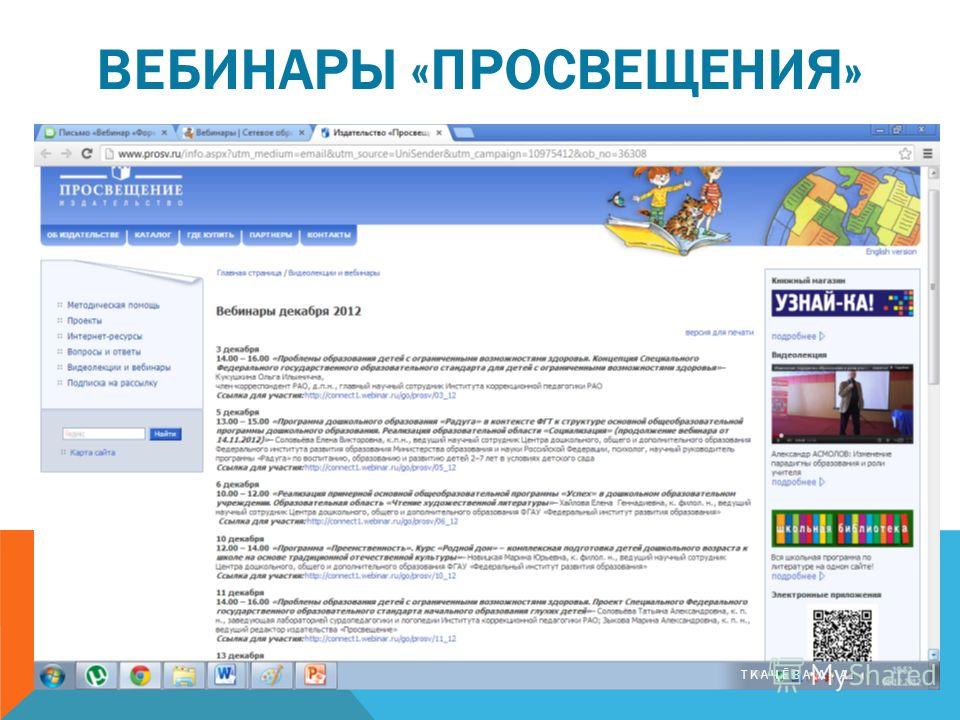960x720 pixels.
Task: Open webinar link ending prosv/10_12
Action: pyautogui.click(x=380, y=576)
